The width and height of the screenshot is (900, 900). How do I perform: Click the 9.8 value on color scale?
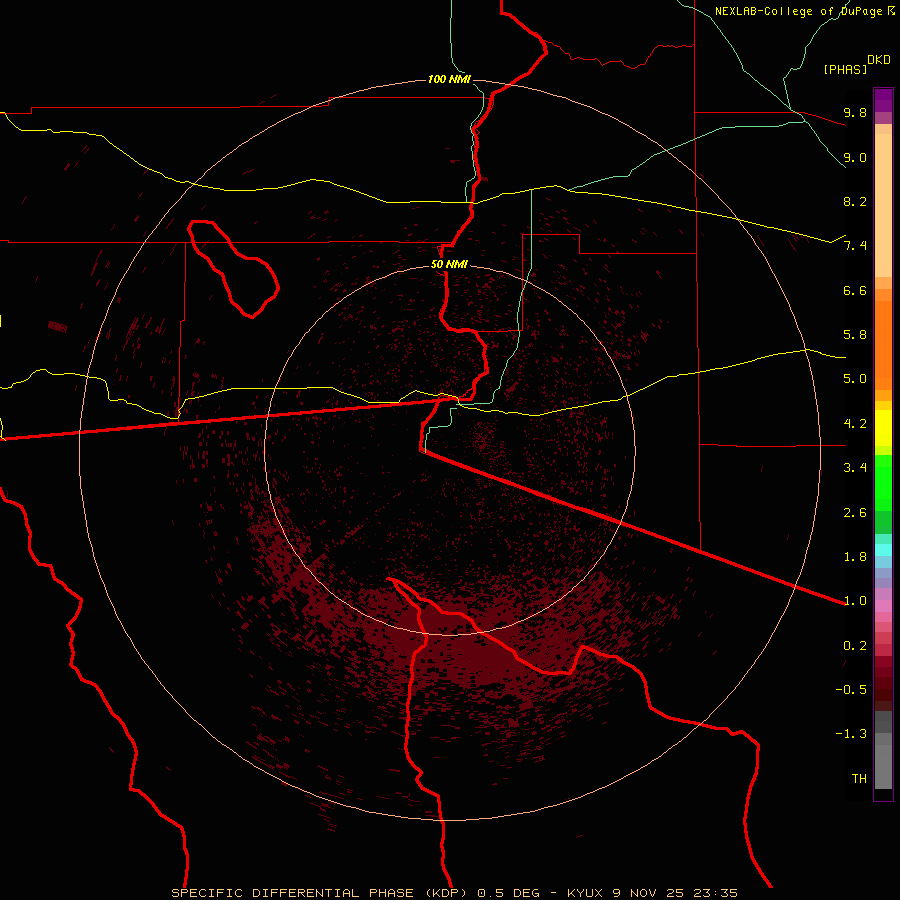855,112
